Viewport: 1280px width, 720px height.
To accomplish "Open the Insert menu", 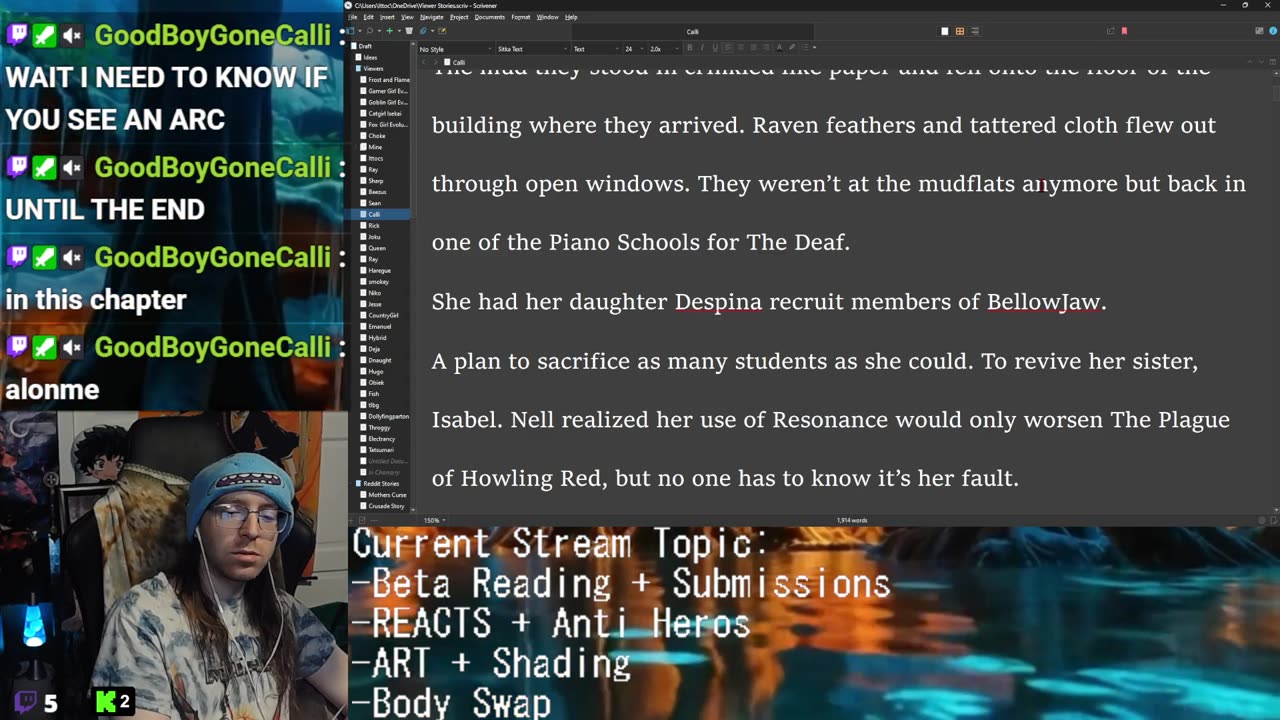I will 387,17.
